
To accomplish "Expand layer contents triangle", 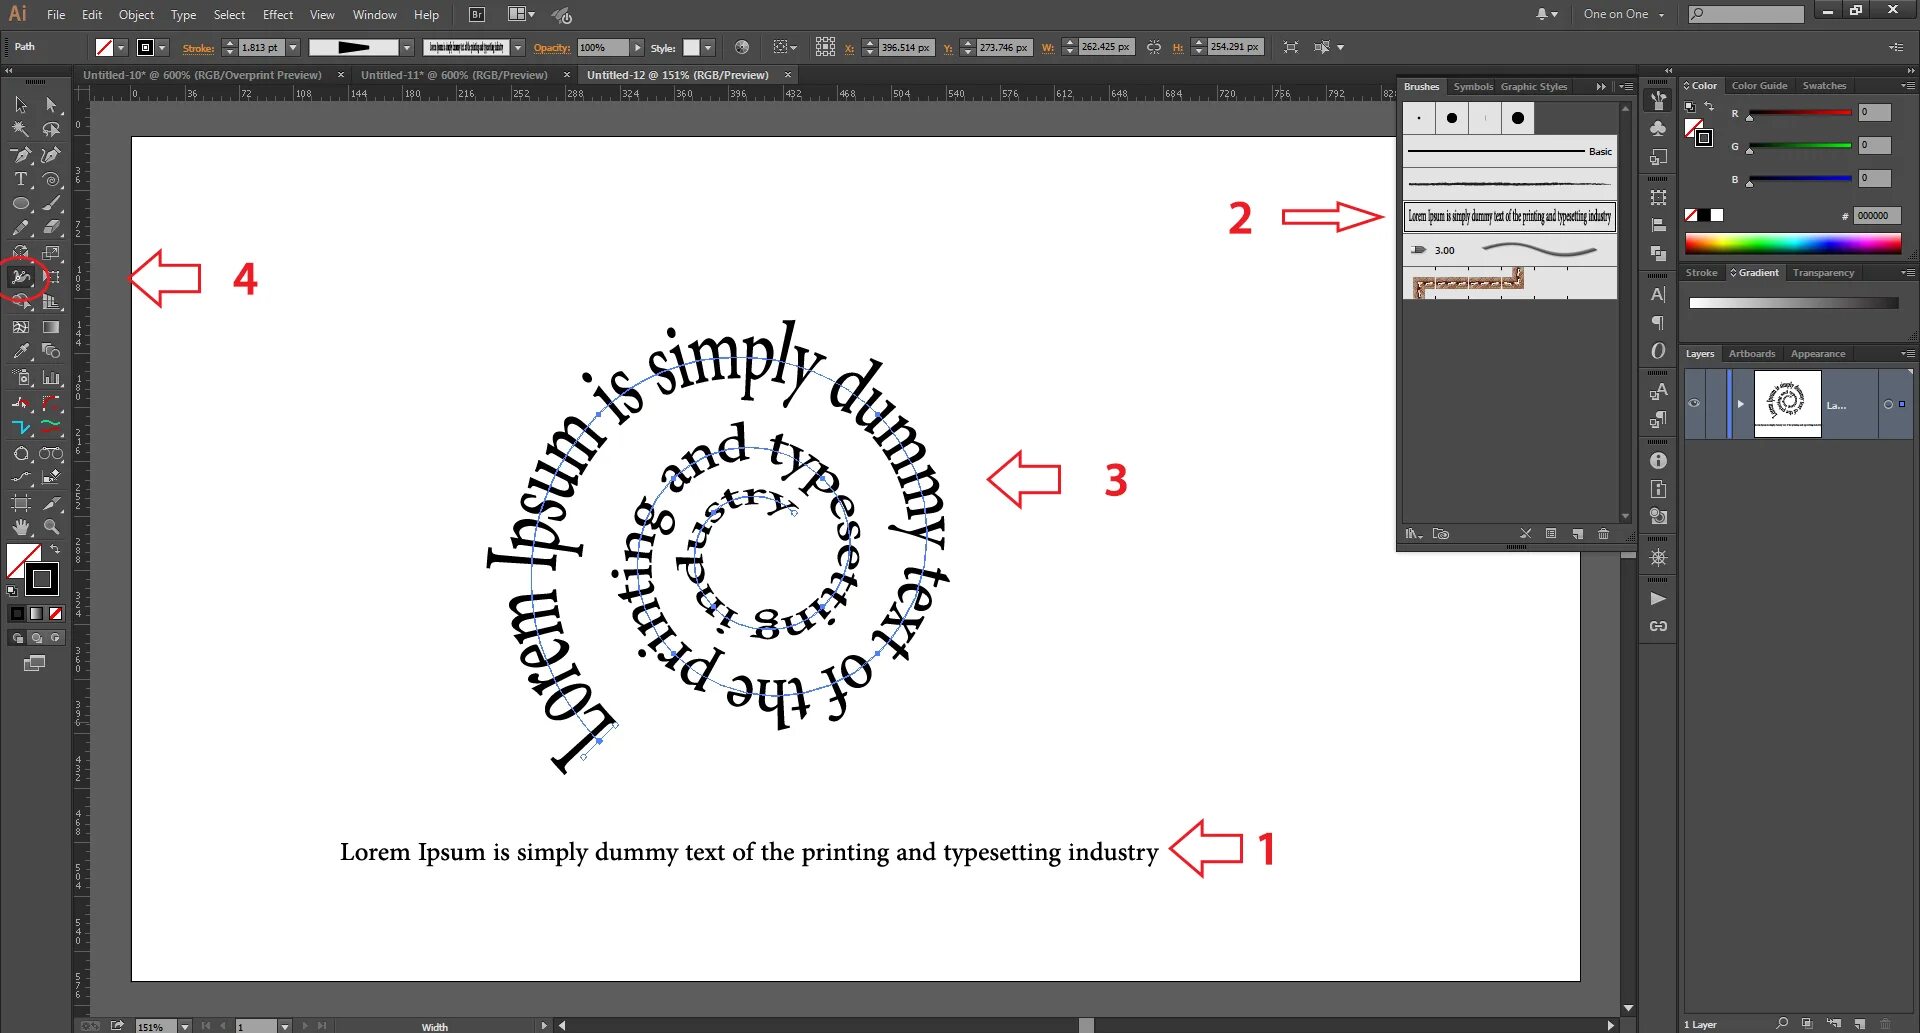I will click(x=1741, y=404).
